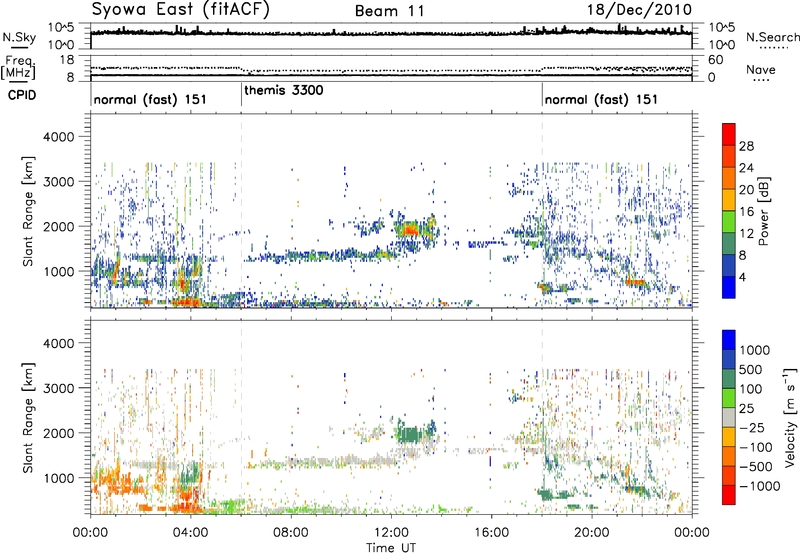Pick the light green 12–16 dB Power swatch
800x554 pixels.
729,222
